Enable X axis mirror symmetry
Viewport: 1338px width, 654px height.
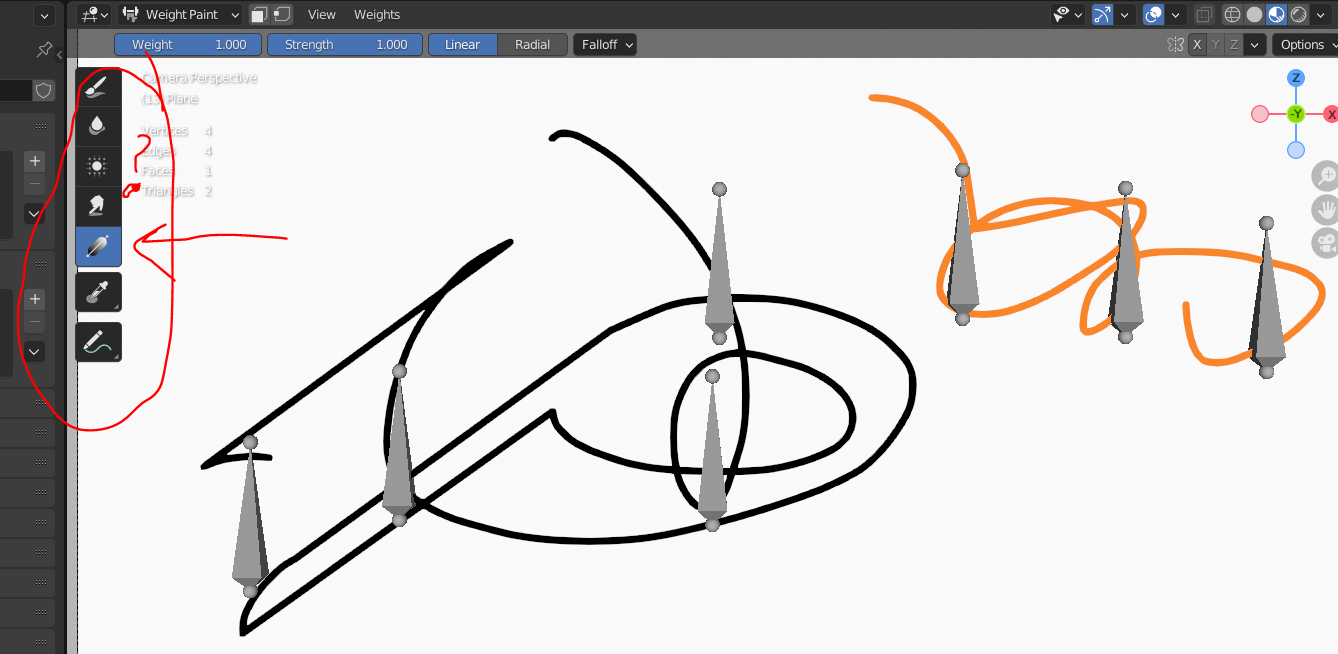(1197, 45)
